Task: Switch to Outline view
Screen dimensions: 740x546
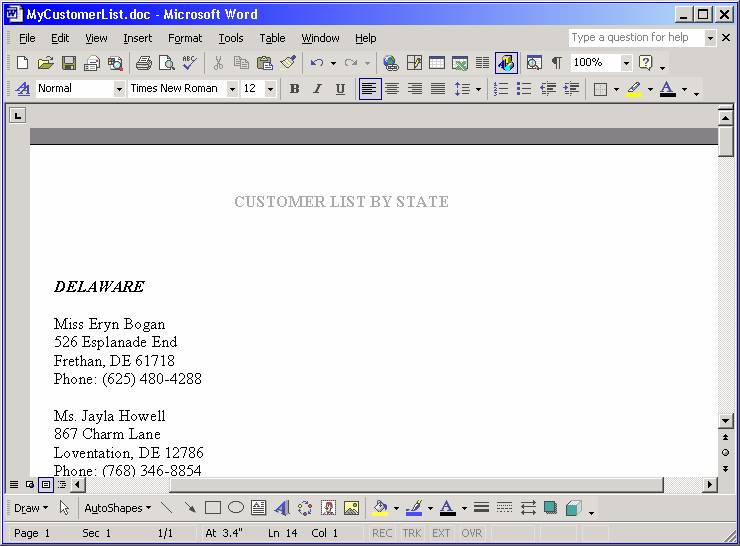Action: [62, 485]
